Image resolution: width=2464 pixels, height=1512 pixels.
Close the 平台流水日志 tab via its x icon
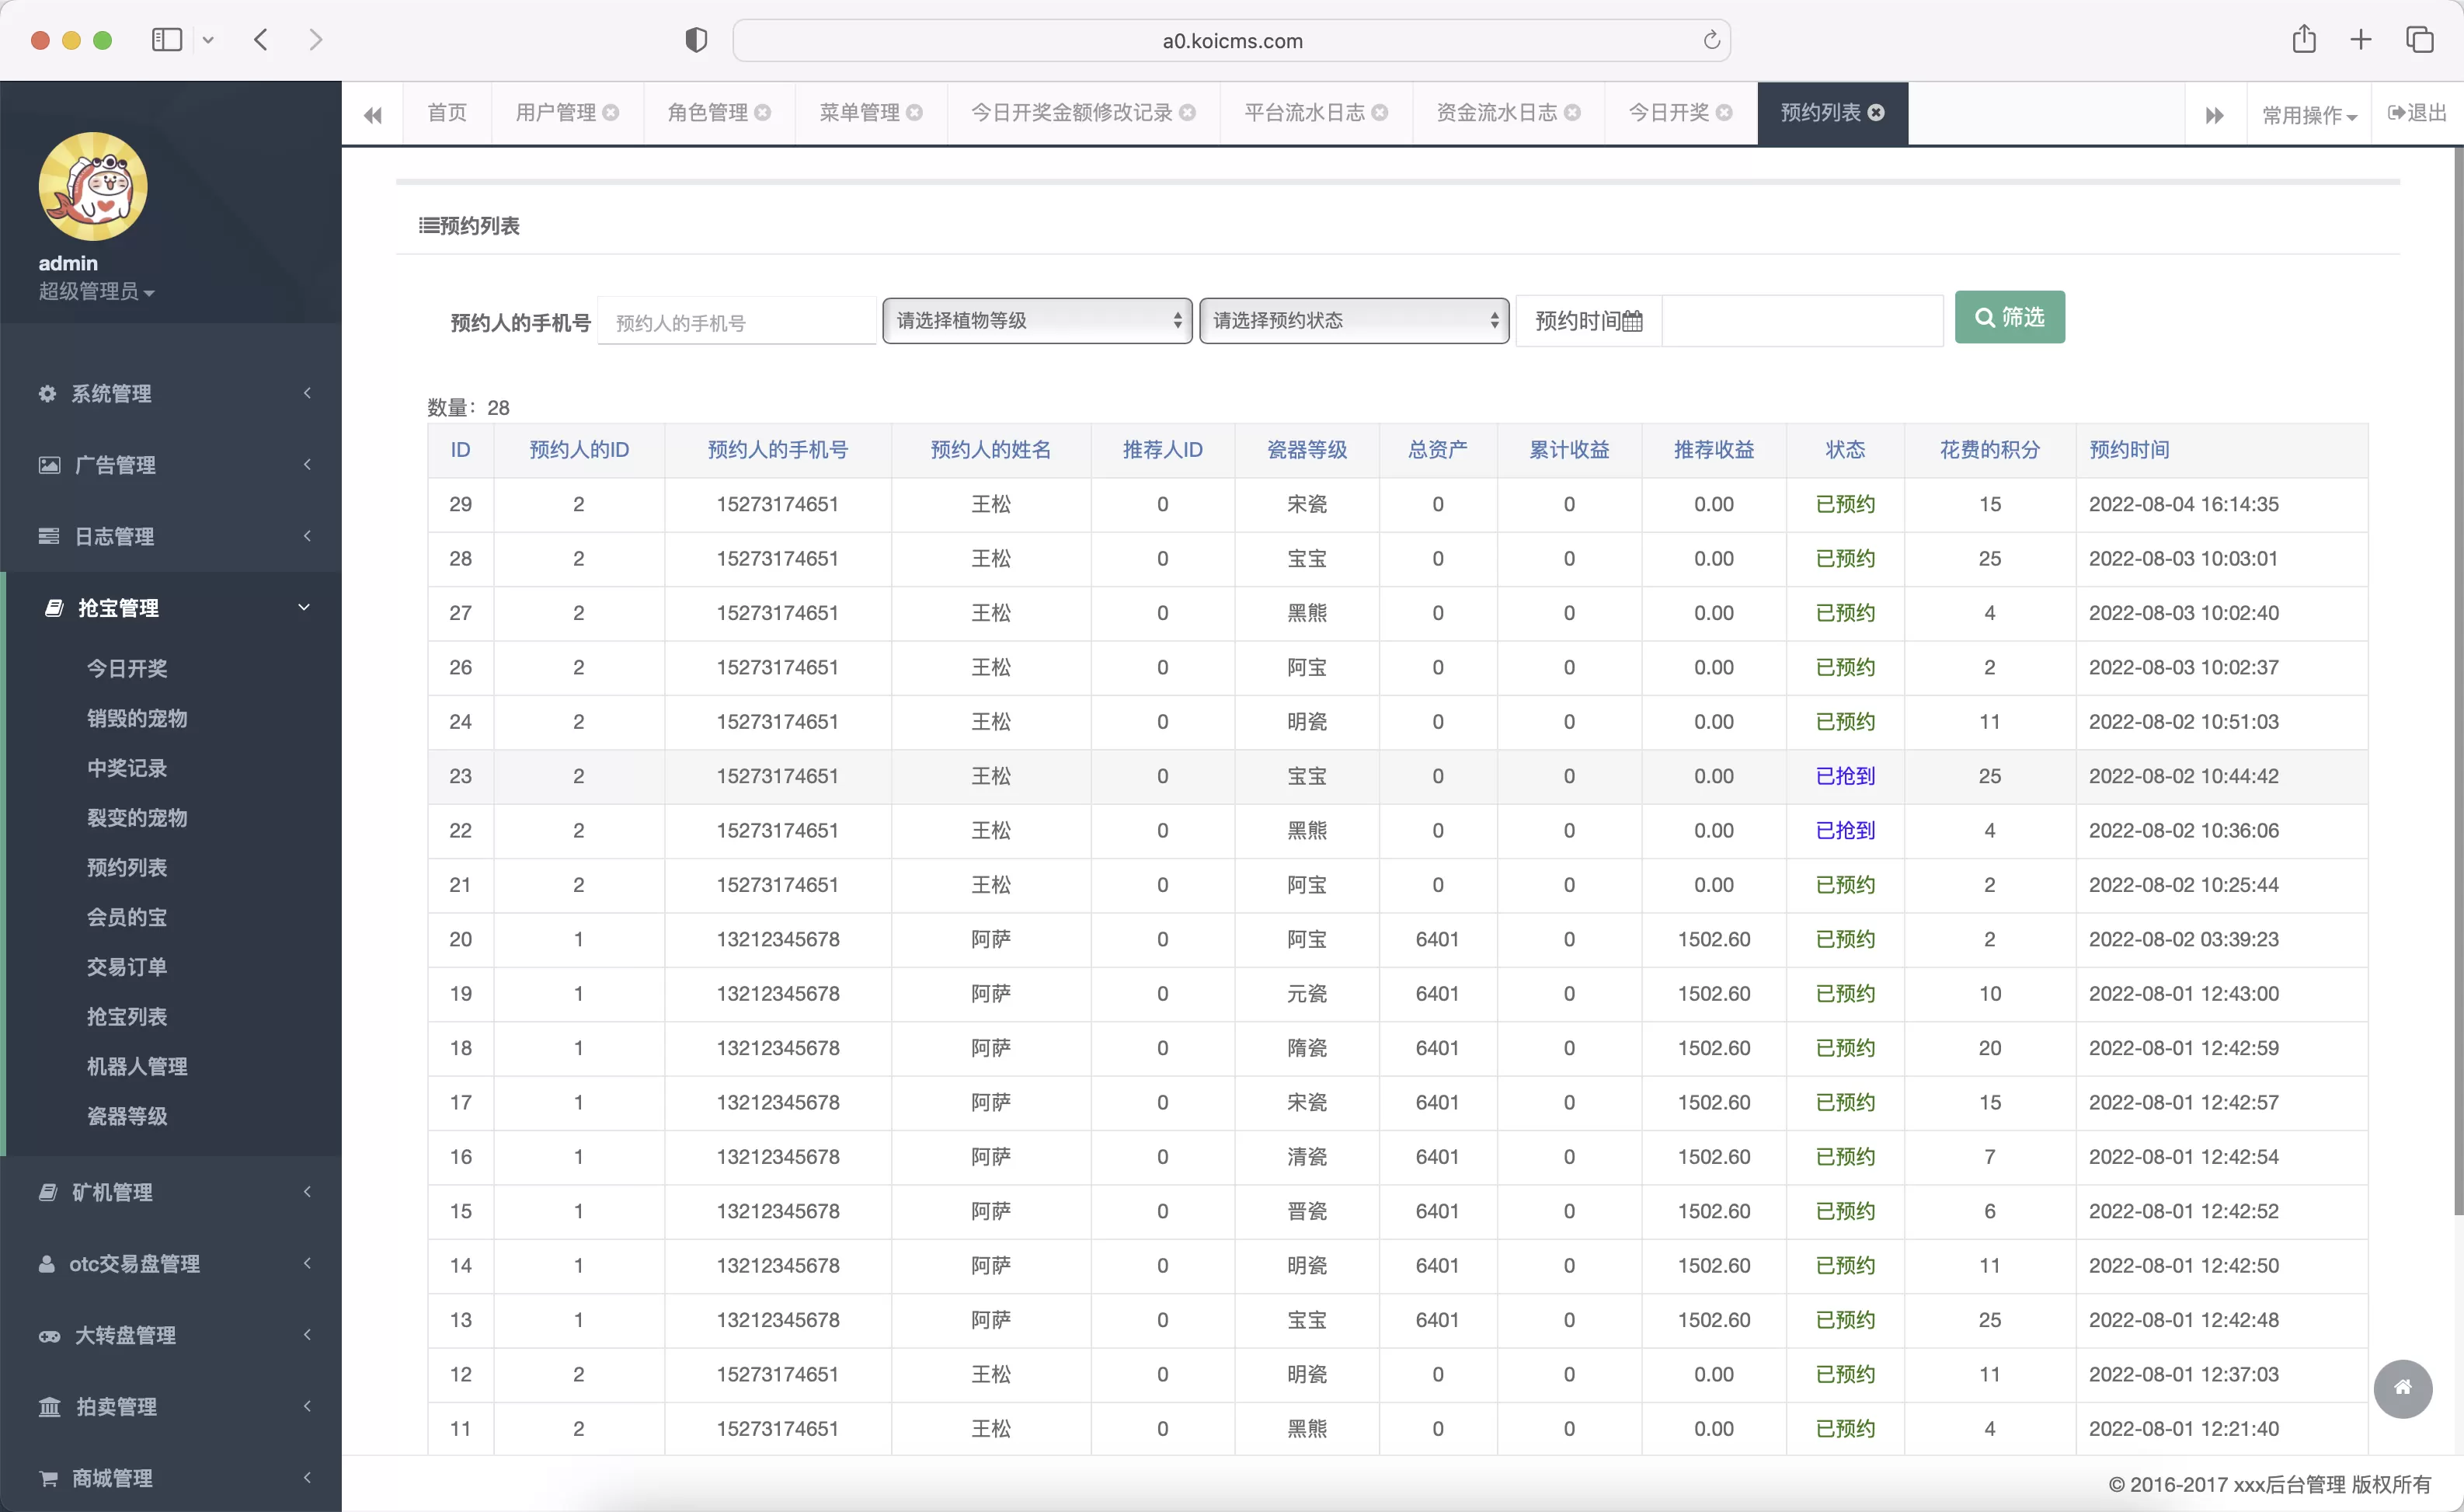[1380, 113]
